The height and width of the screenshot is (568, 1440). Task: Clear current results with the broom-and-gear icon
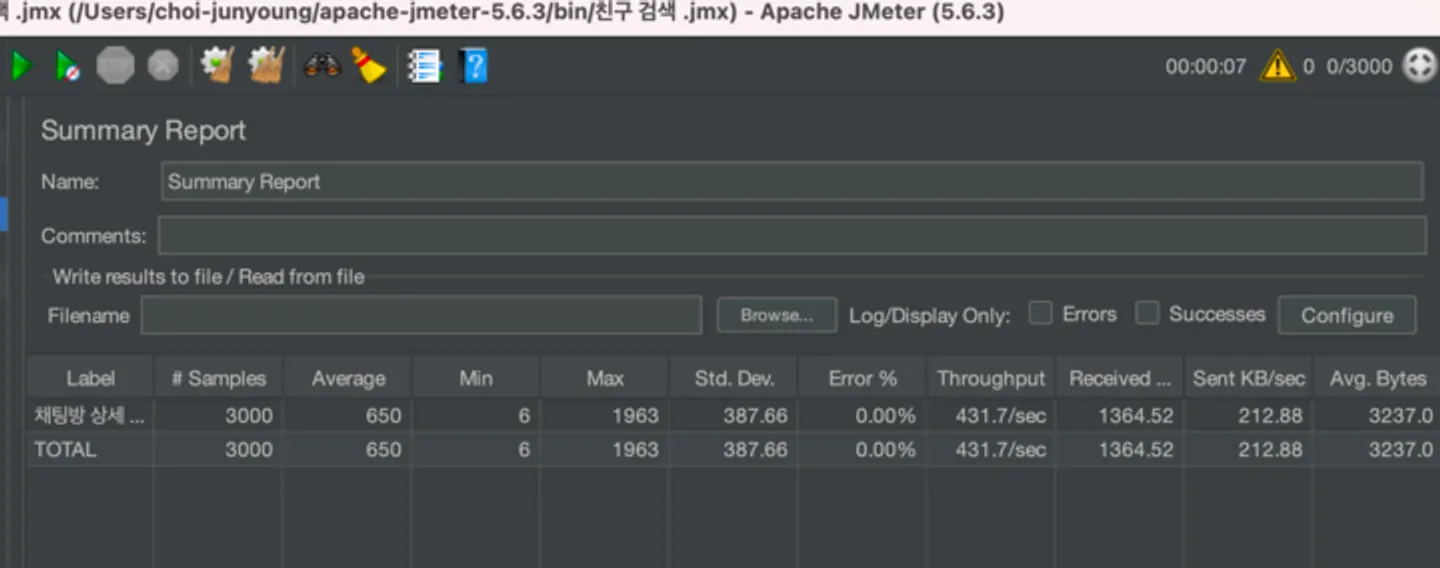pos(217,66)
